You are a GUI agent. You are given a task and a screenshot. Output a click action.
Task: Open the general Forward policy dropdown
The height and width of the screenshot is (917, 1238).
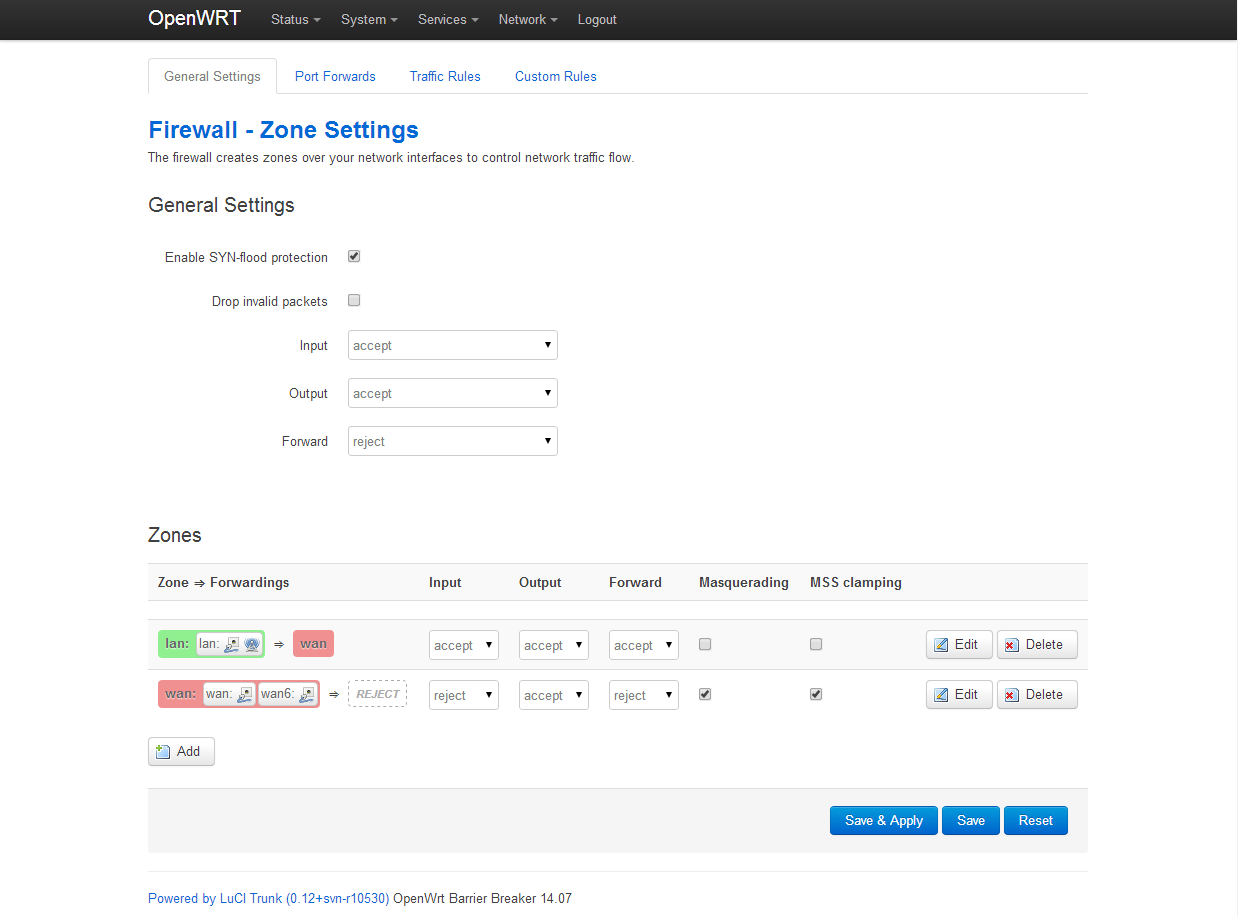click(453, 441)
